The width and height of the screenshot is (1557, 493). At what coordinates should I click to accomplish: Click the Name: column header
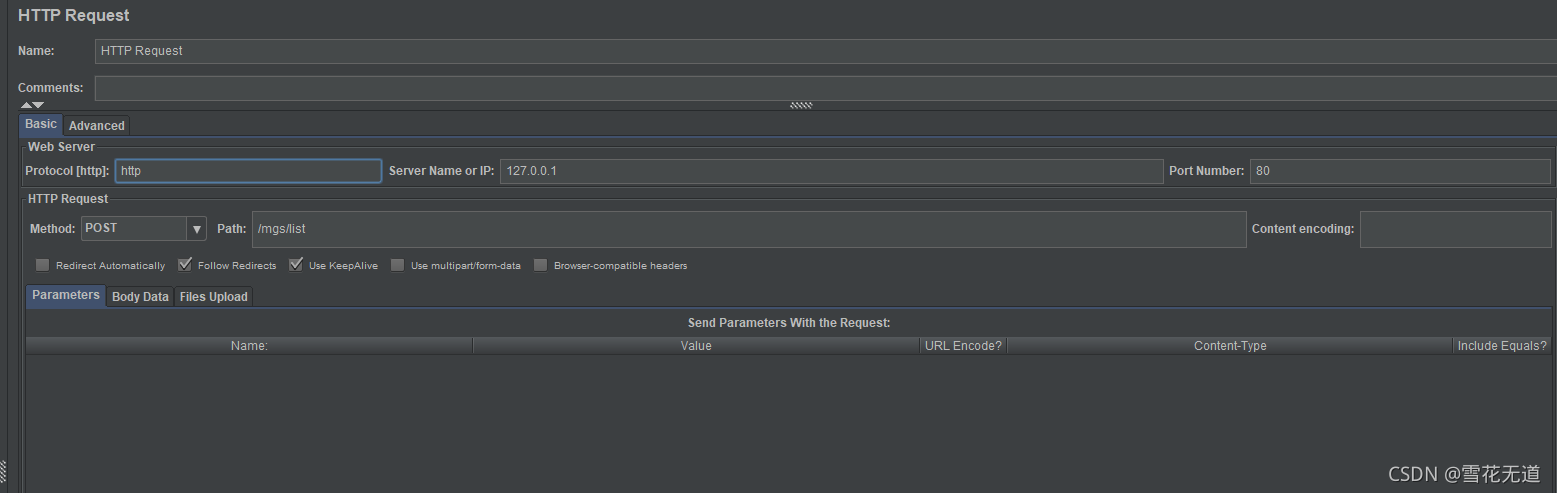249,346
